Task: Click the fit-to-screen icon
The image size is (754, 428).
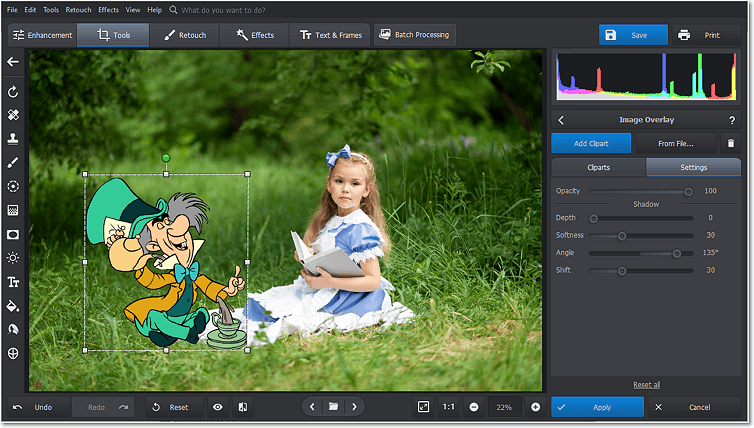Action: [423, 407]
